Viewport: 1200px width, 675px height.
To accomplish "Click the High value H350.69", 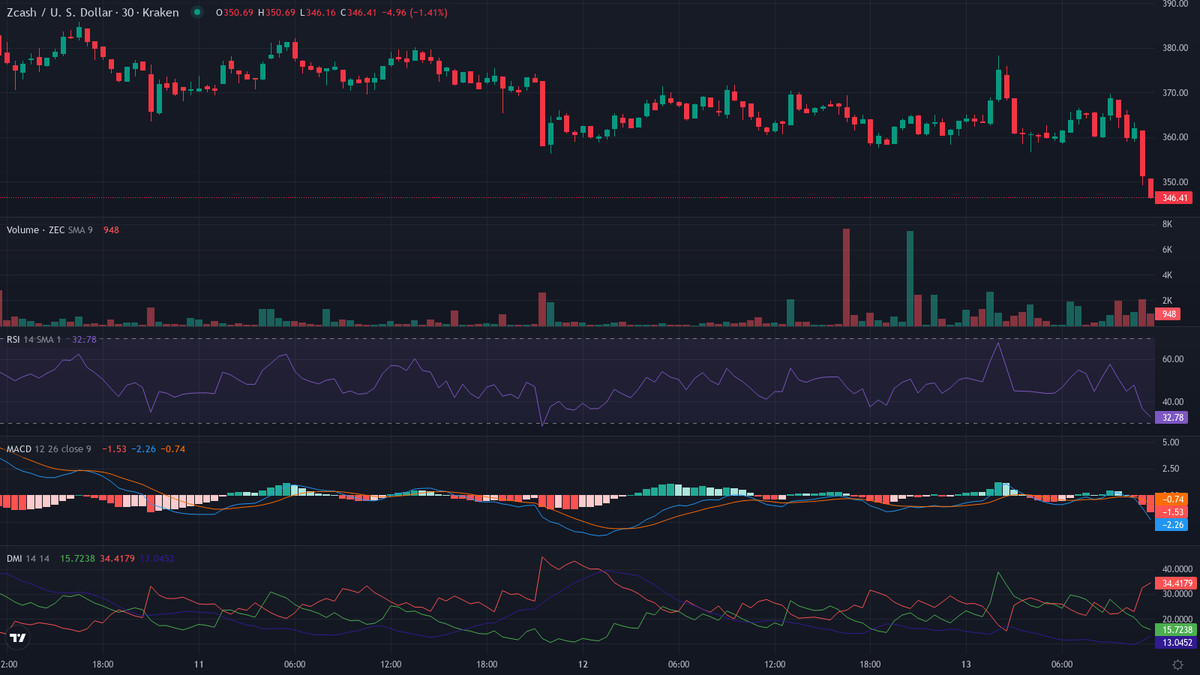I will (276, 12).
